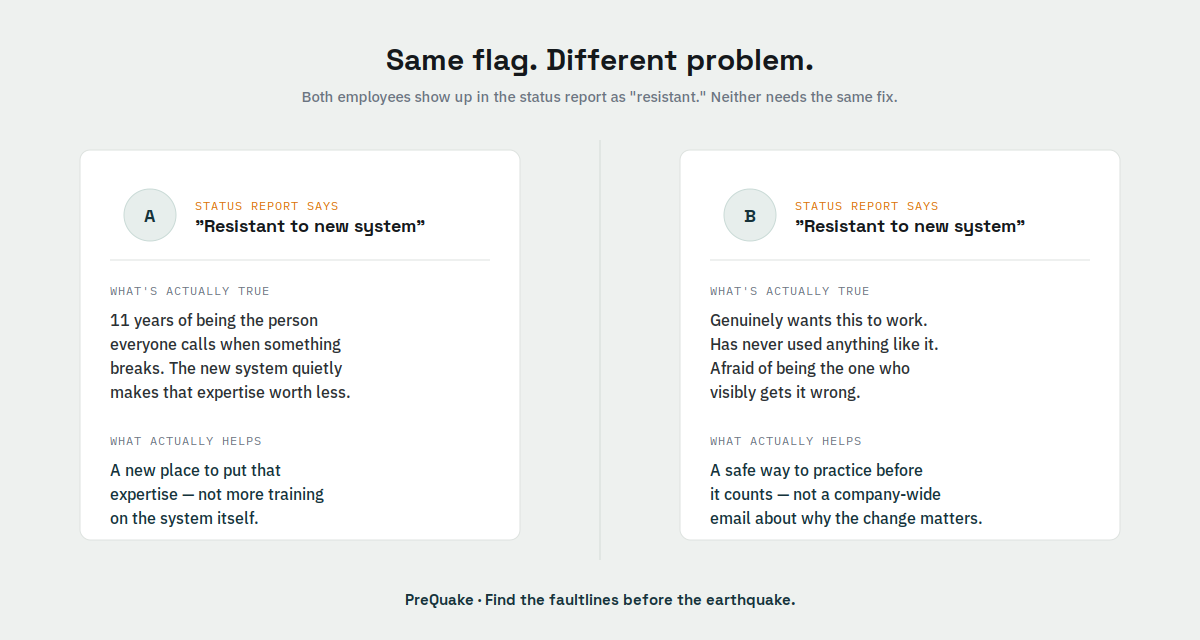Click the "Same flag. Different problem." heading
This screenshot has height=640, width=1200.
[600, 60]
